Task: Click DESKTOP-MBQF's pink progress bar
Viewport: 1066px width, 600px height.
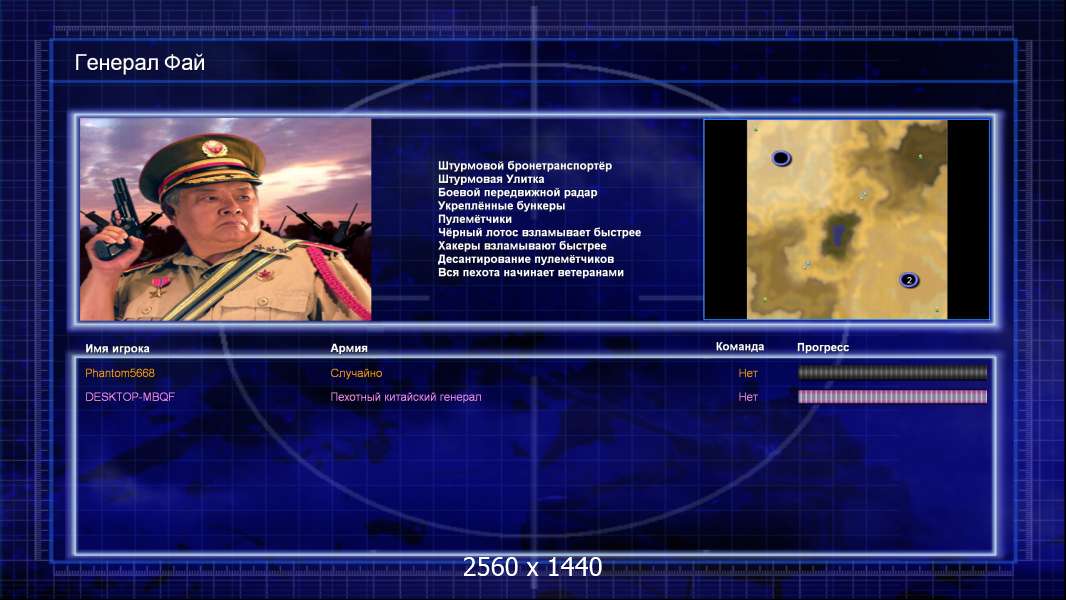Action: coord(892,396)
